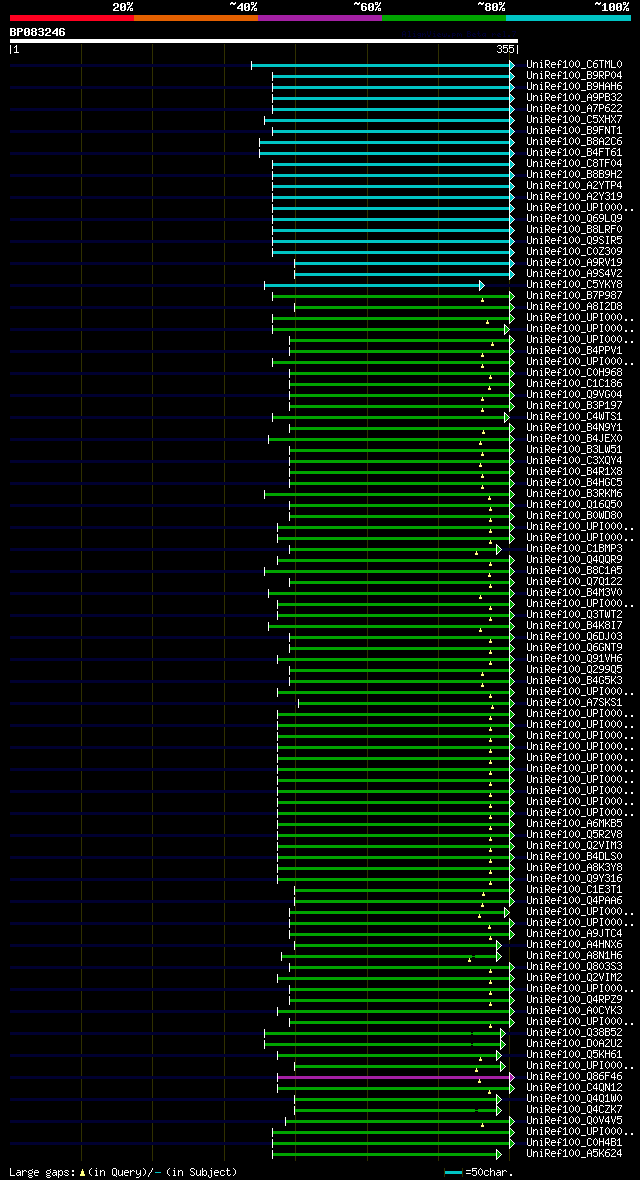Screen dimensions: 640x1180
Task: Open hit UniRef100_A9PB32
Action: (574, 98)
